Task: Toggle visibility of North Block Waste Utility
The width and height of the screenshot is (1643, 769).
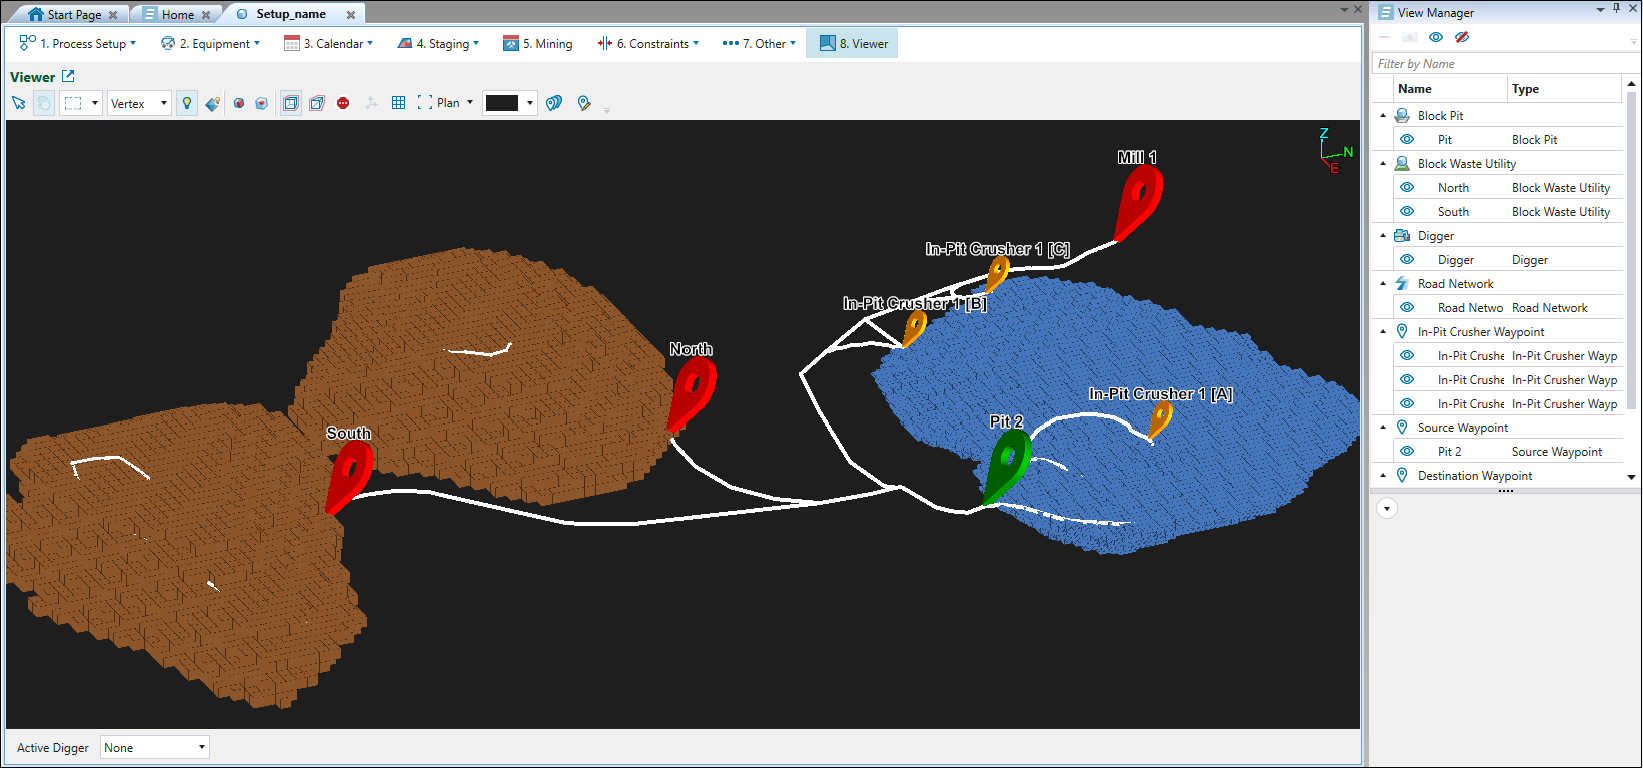Action: coord(1407,187)
